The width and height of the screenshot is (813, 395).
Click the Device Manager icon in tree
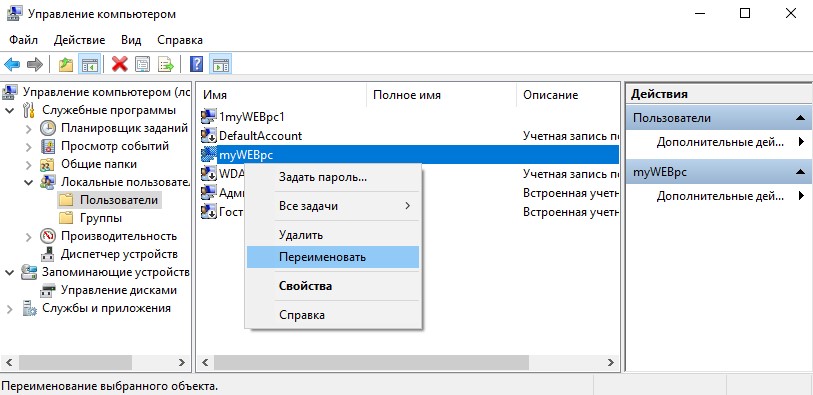48,254
